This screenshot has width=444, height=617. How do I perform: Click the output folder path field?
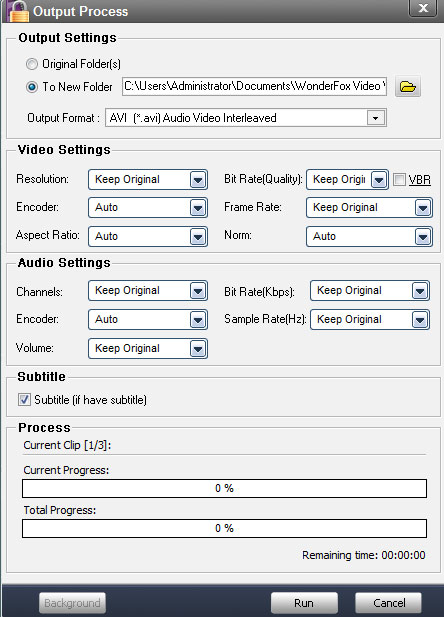pos(254,86)
